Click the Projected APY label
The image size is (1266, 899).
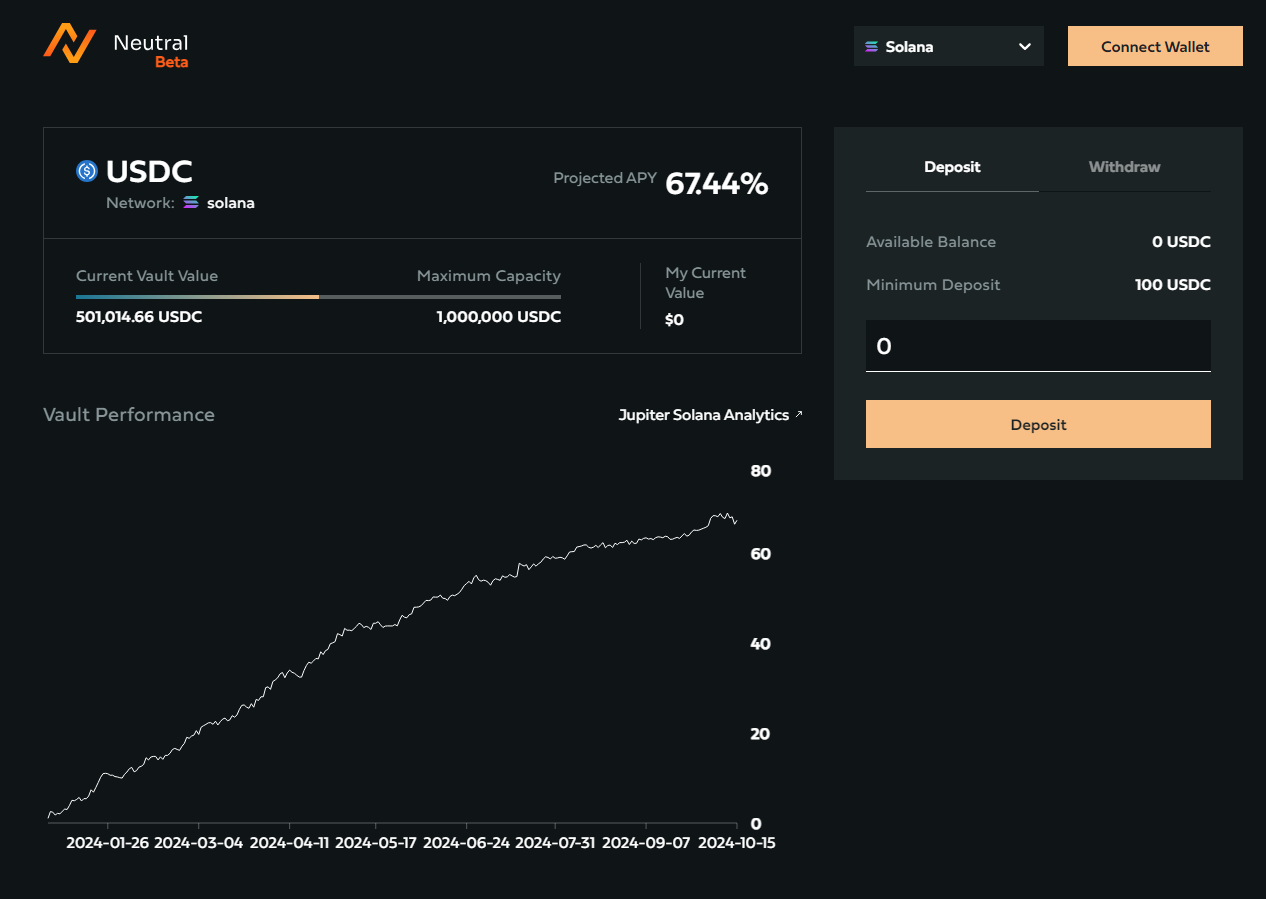coord(605,178)
